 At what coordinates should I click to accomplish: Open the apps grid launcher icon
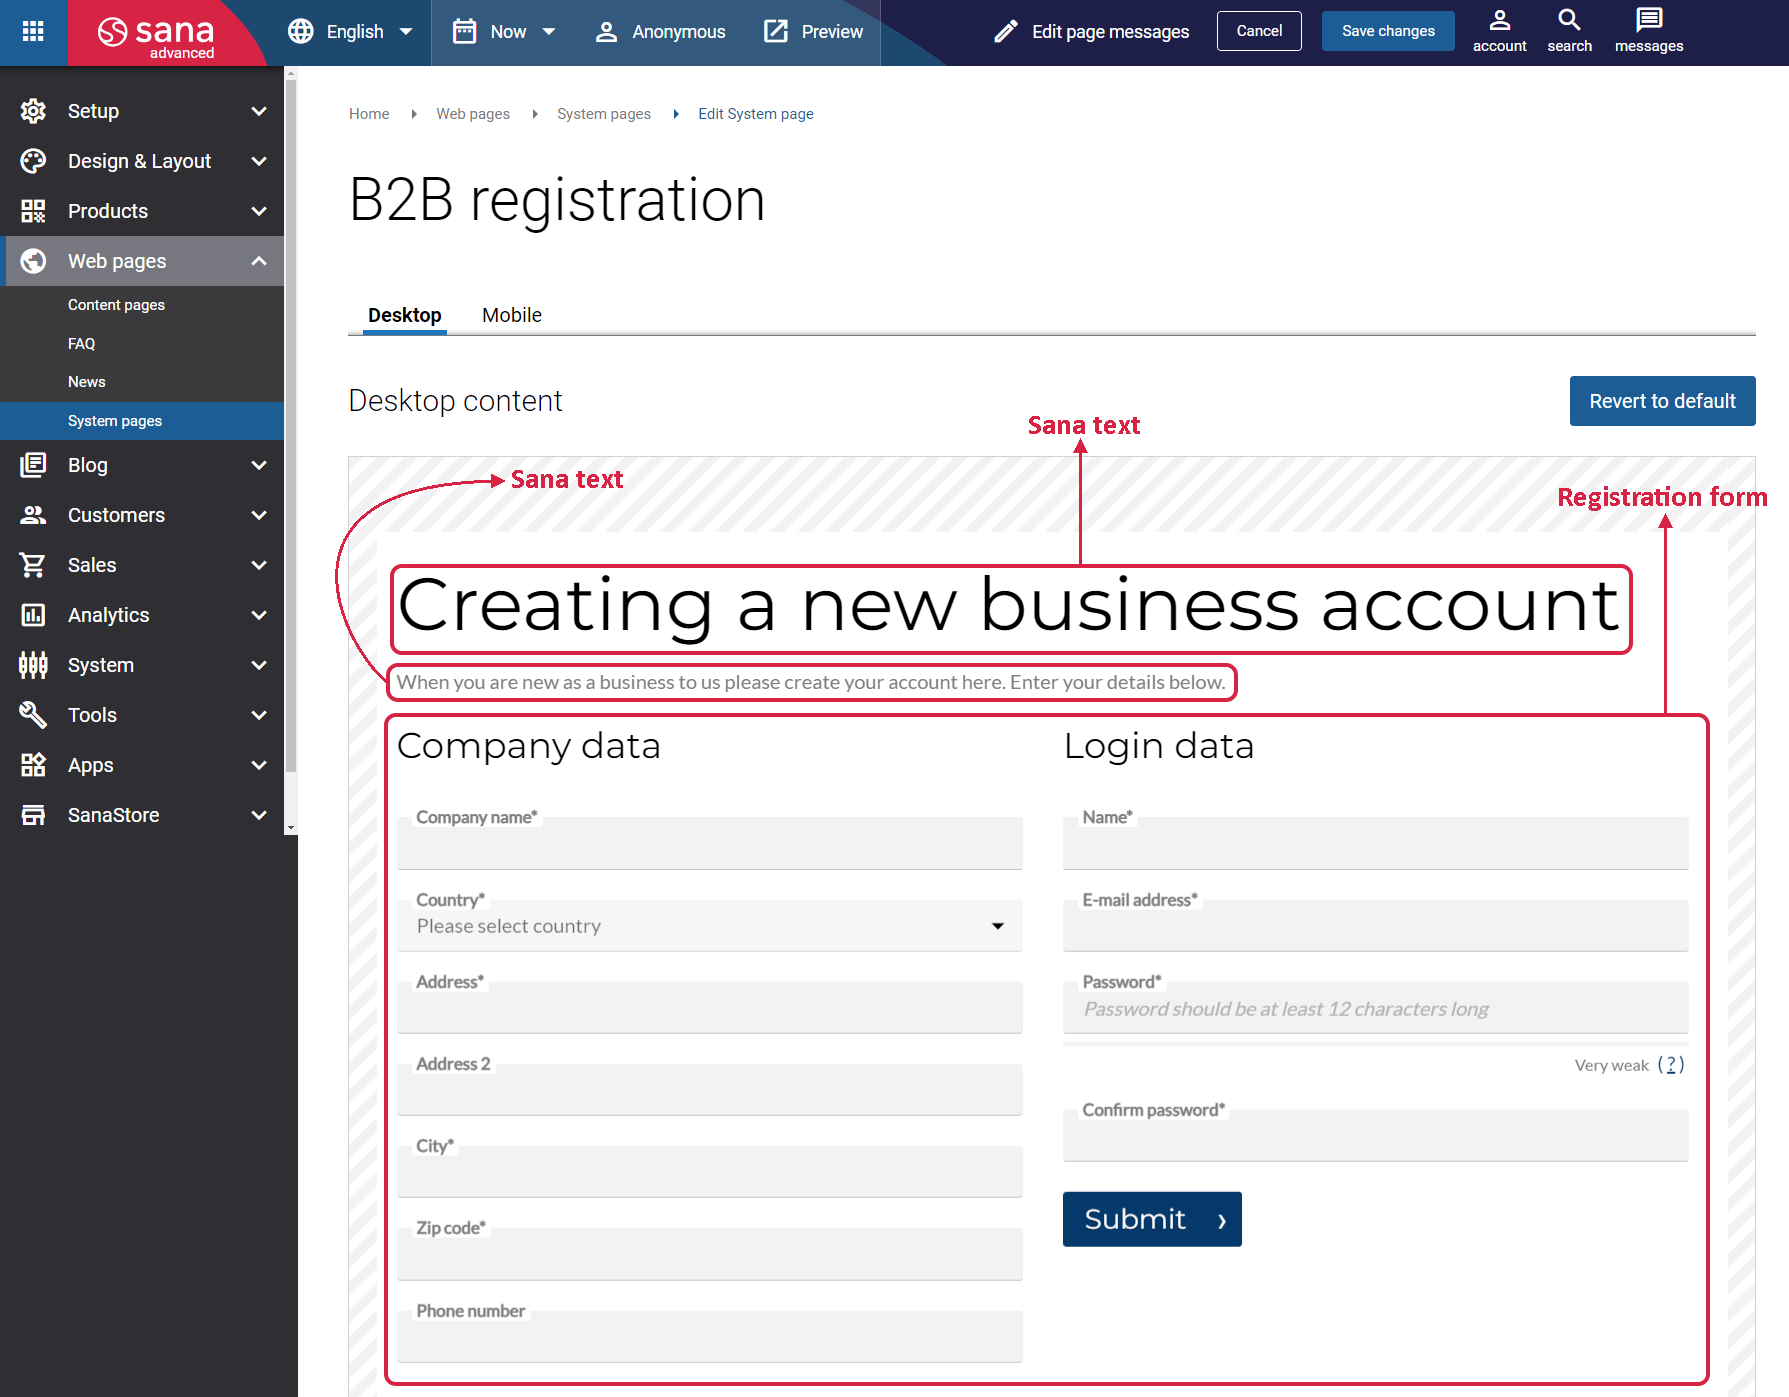tap(33, 31)
